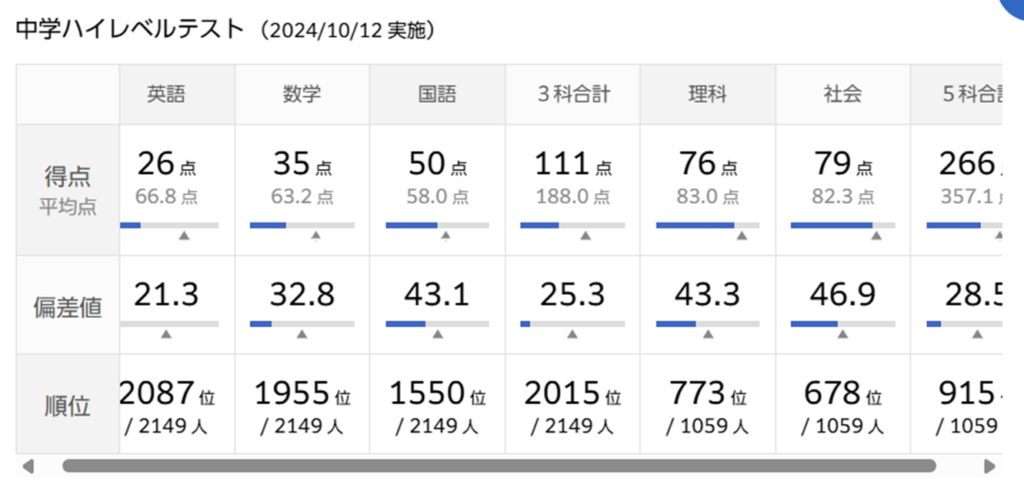Screen dimensions: 1024x488
Task: Click the left scroll arrow of the table
Action: 28,466
